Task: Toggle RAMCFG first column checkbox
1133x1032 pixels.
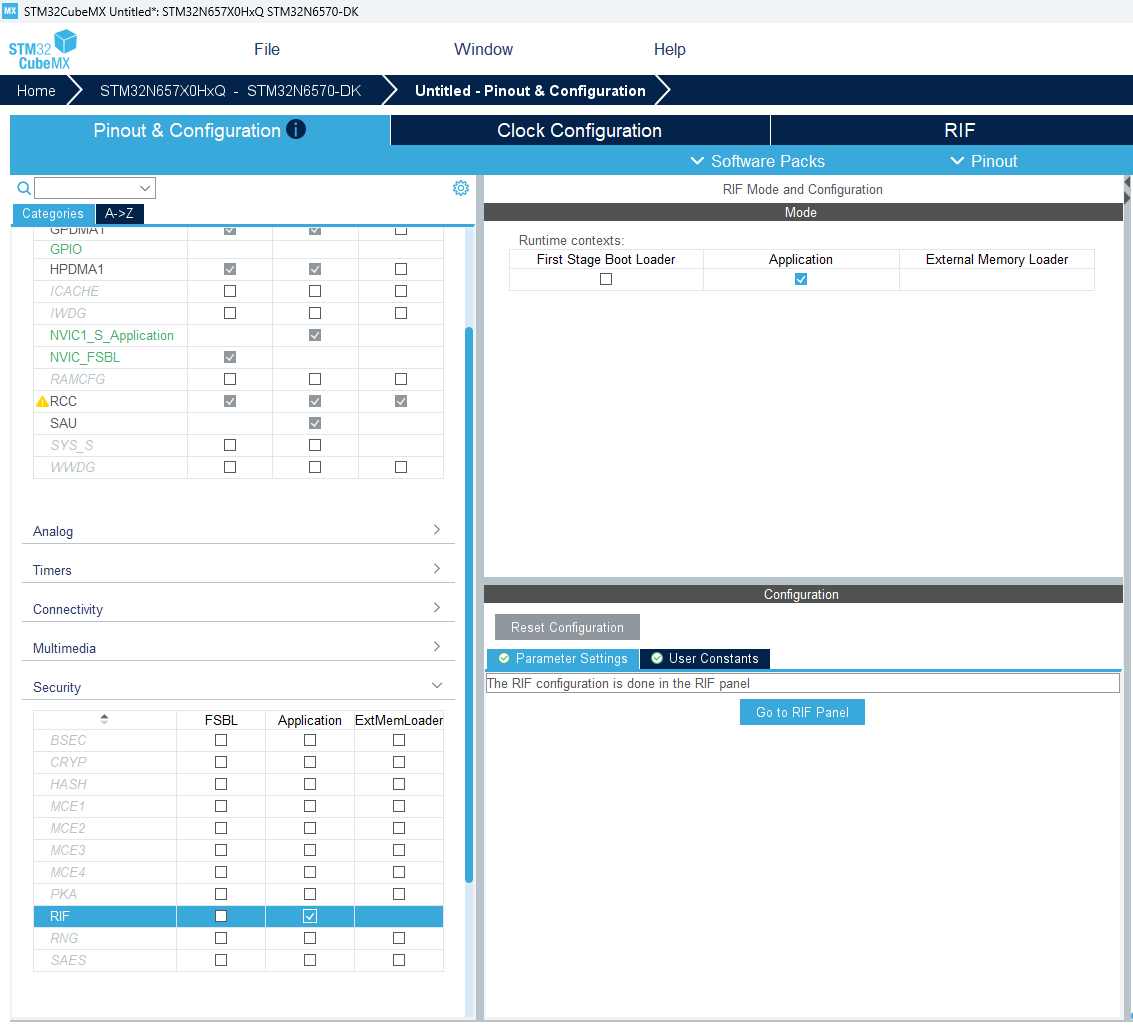Action: coord(230,379)
